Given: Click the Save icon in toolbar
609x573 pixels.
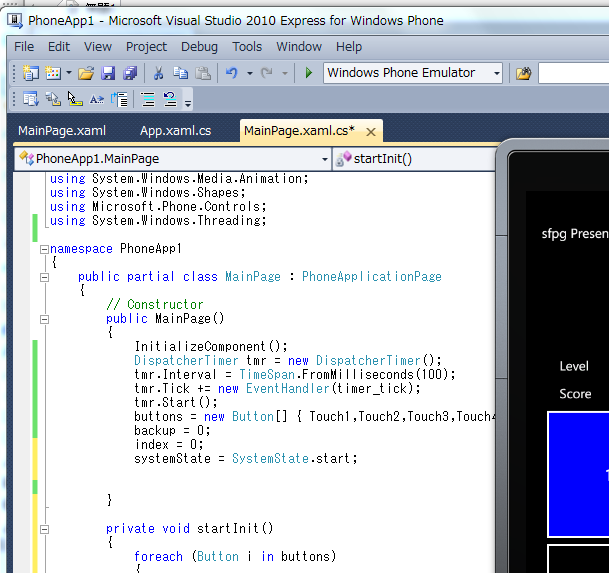Looking at the screenshot, I should (108, 73).
